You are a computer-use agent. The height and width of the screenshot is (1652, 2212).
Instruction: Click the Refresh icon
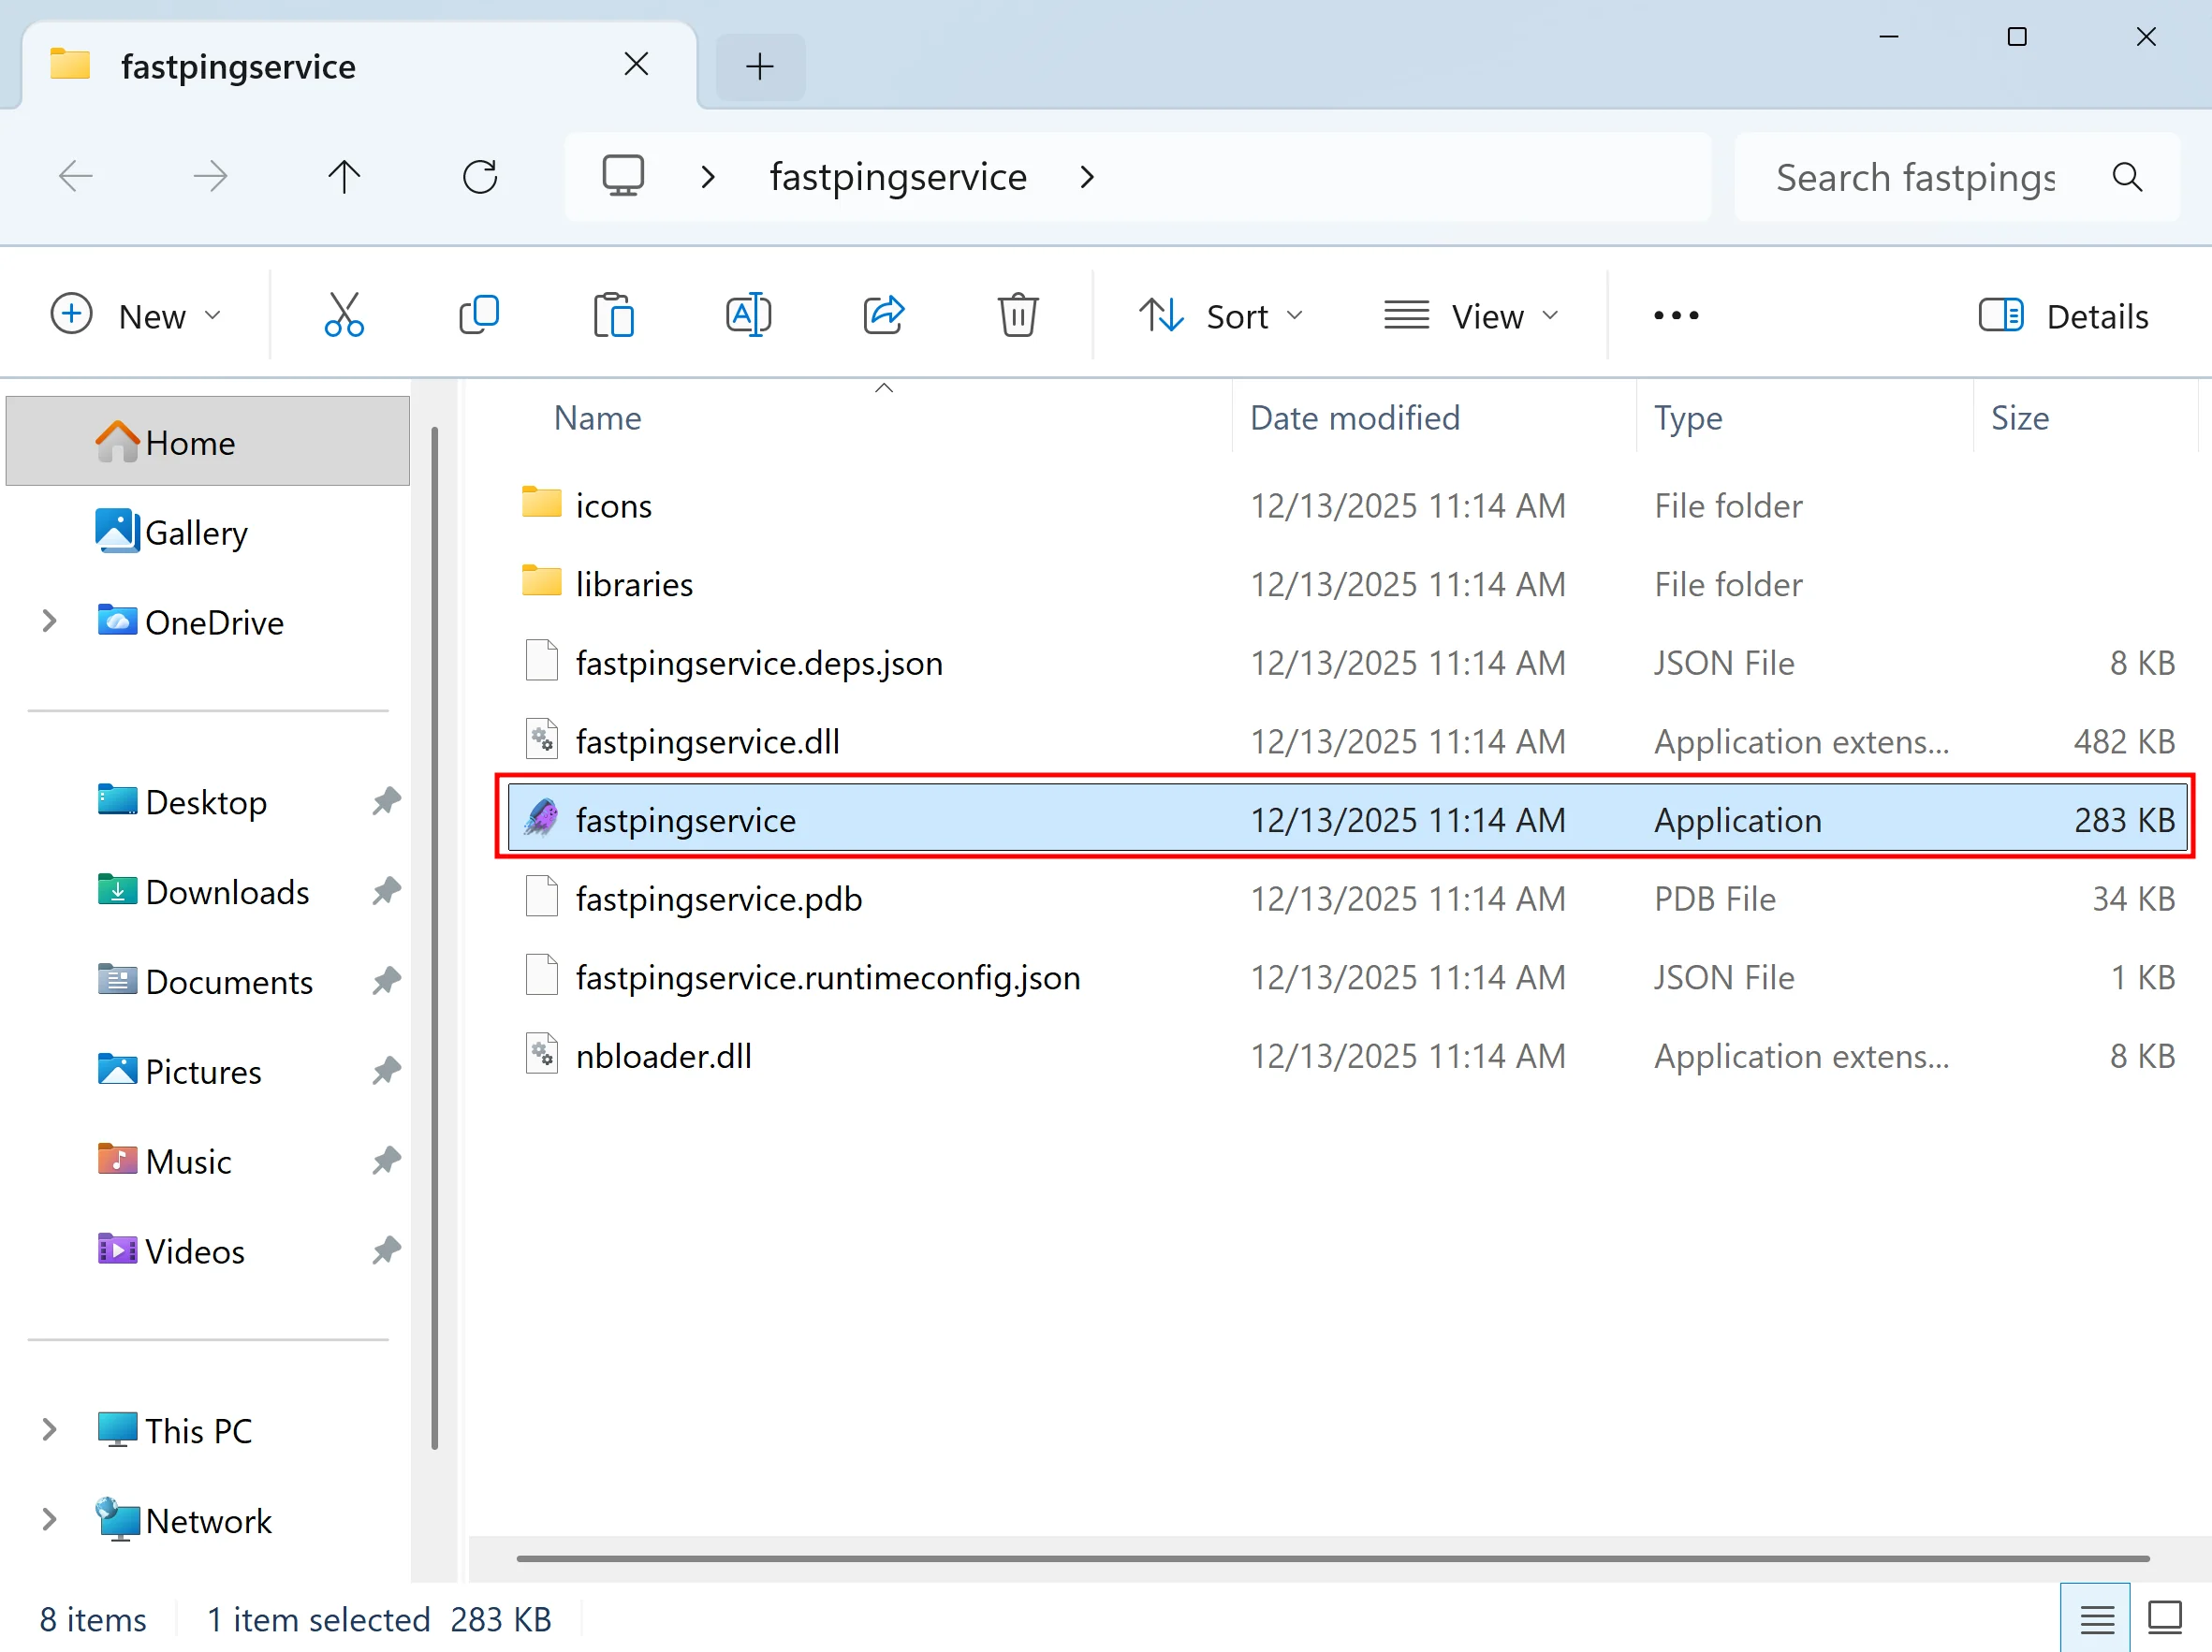pos(480,177)
